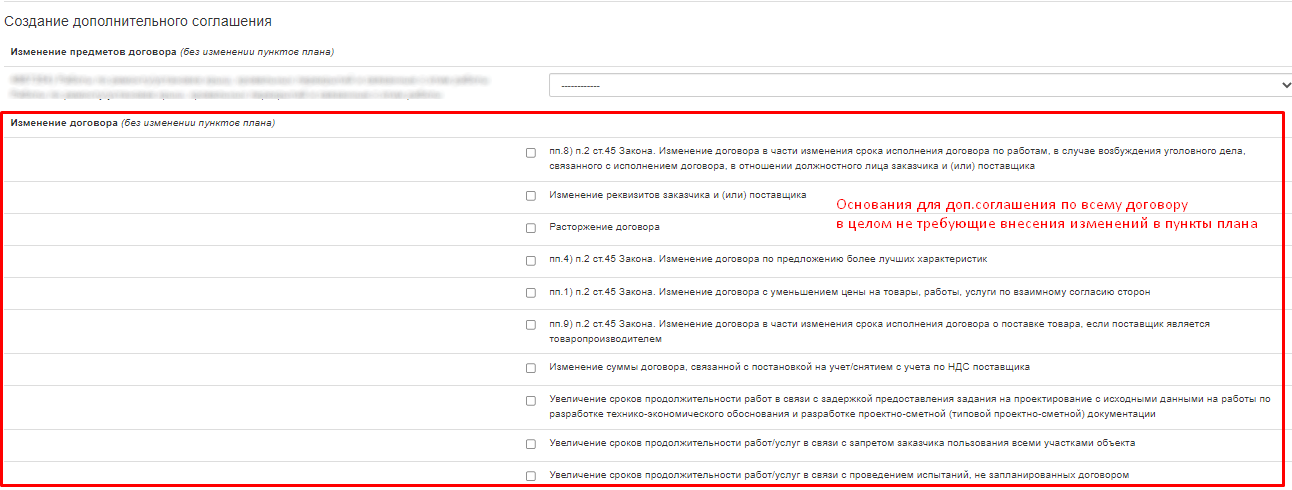Click the chevron arrow of the subject dropdown
This screenshot has height=490, width=1292.
pyautogui.click(x=1274, y=85)
